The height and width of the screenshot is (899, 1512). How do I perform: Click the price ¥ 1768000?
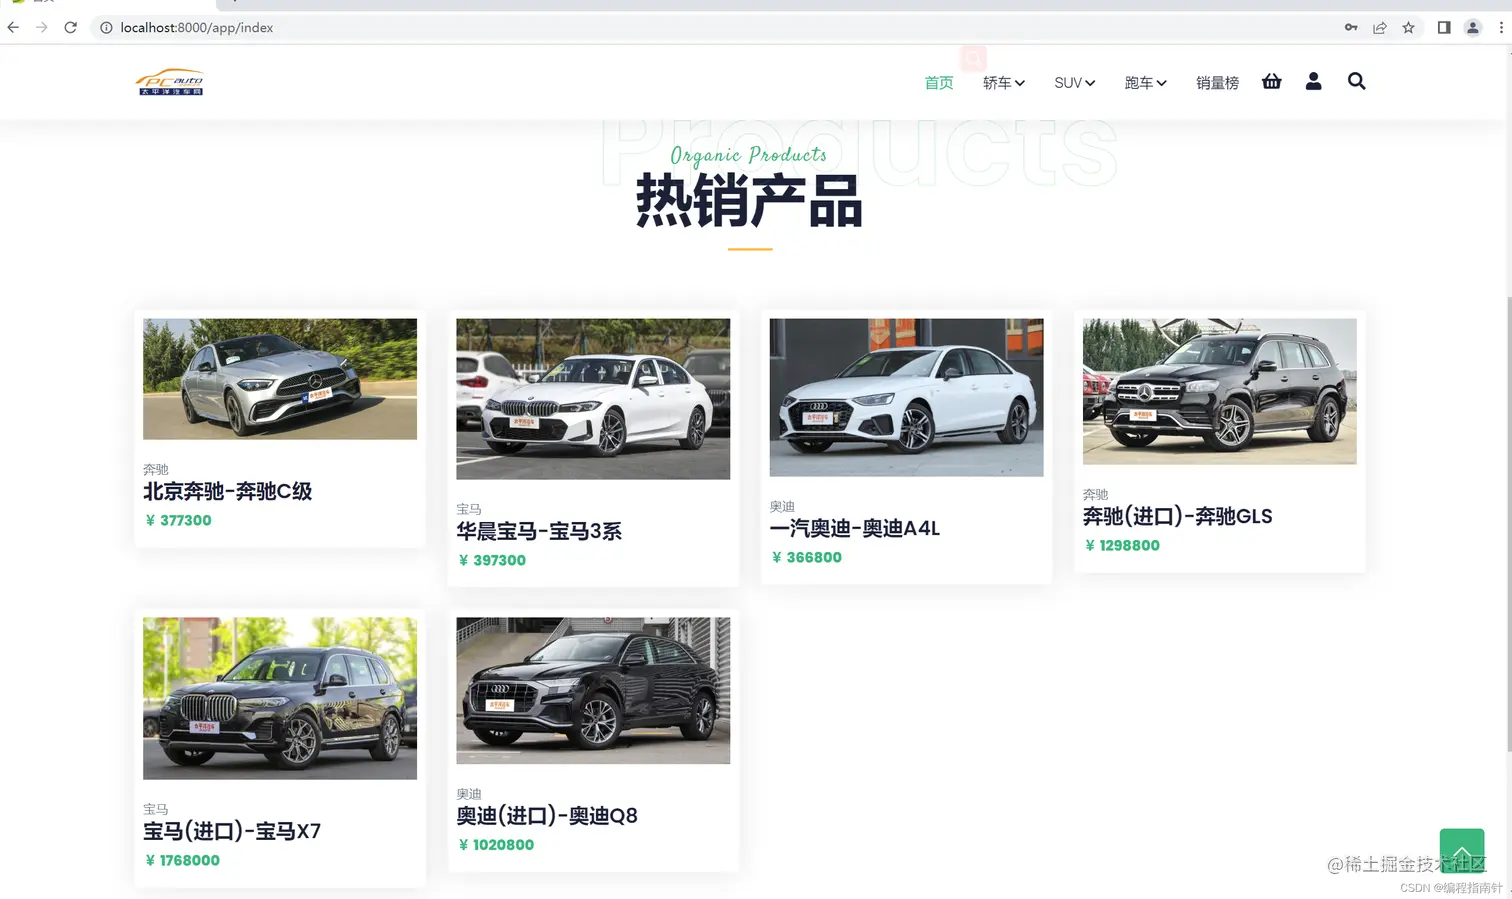(x=182, y=860)
